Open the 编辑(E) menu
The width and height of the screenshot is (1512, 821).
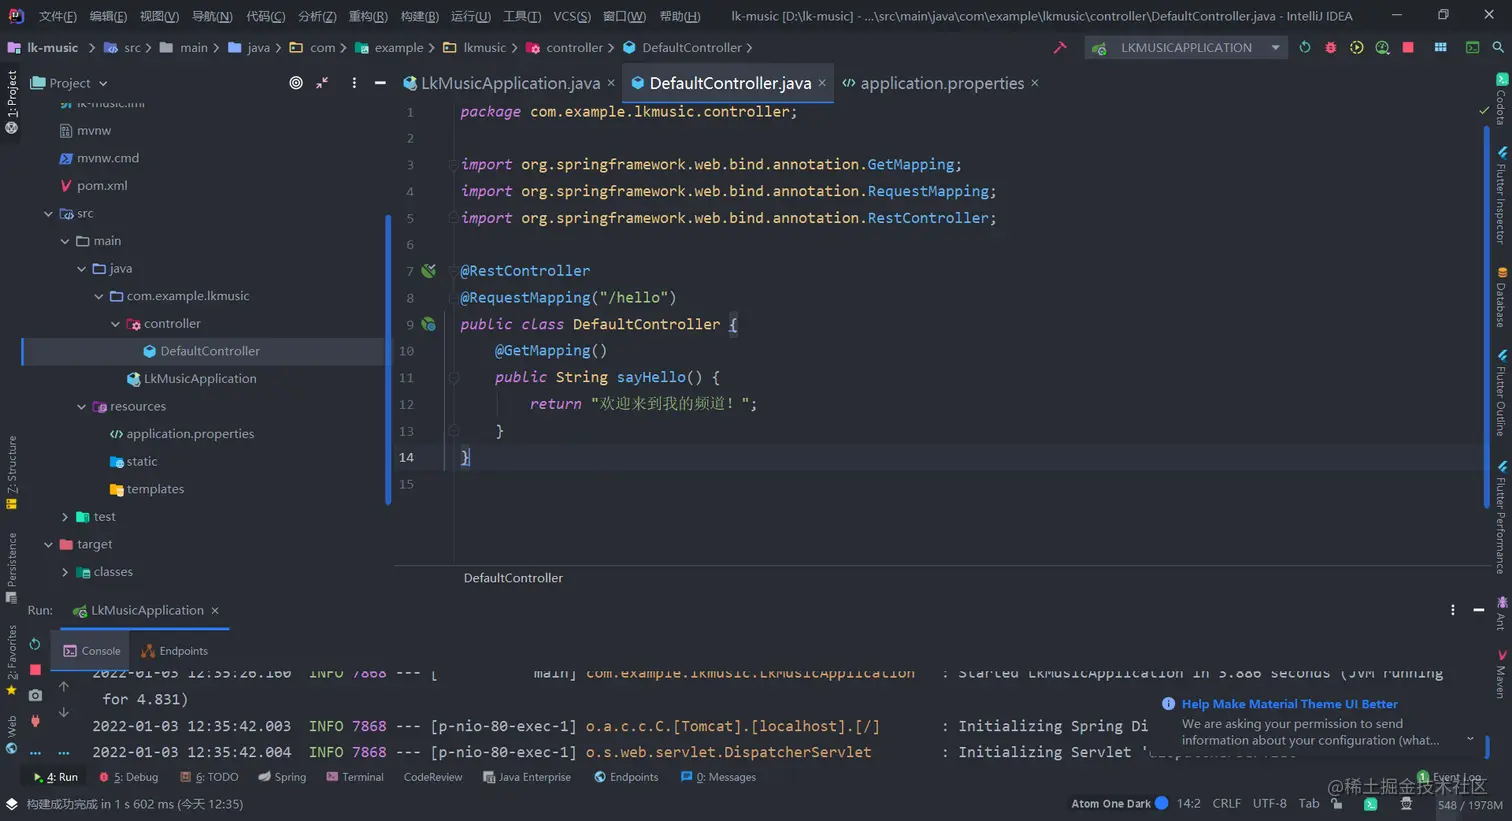click(108, 16)
